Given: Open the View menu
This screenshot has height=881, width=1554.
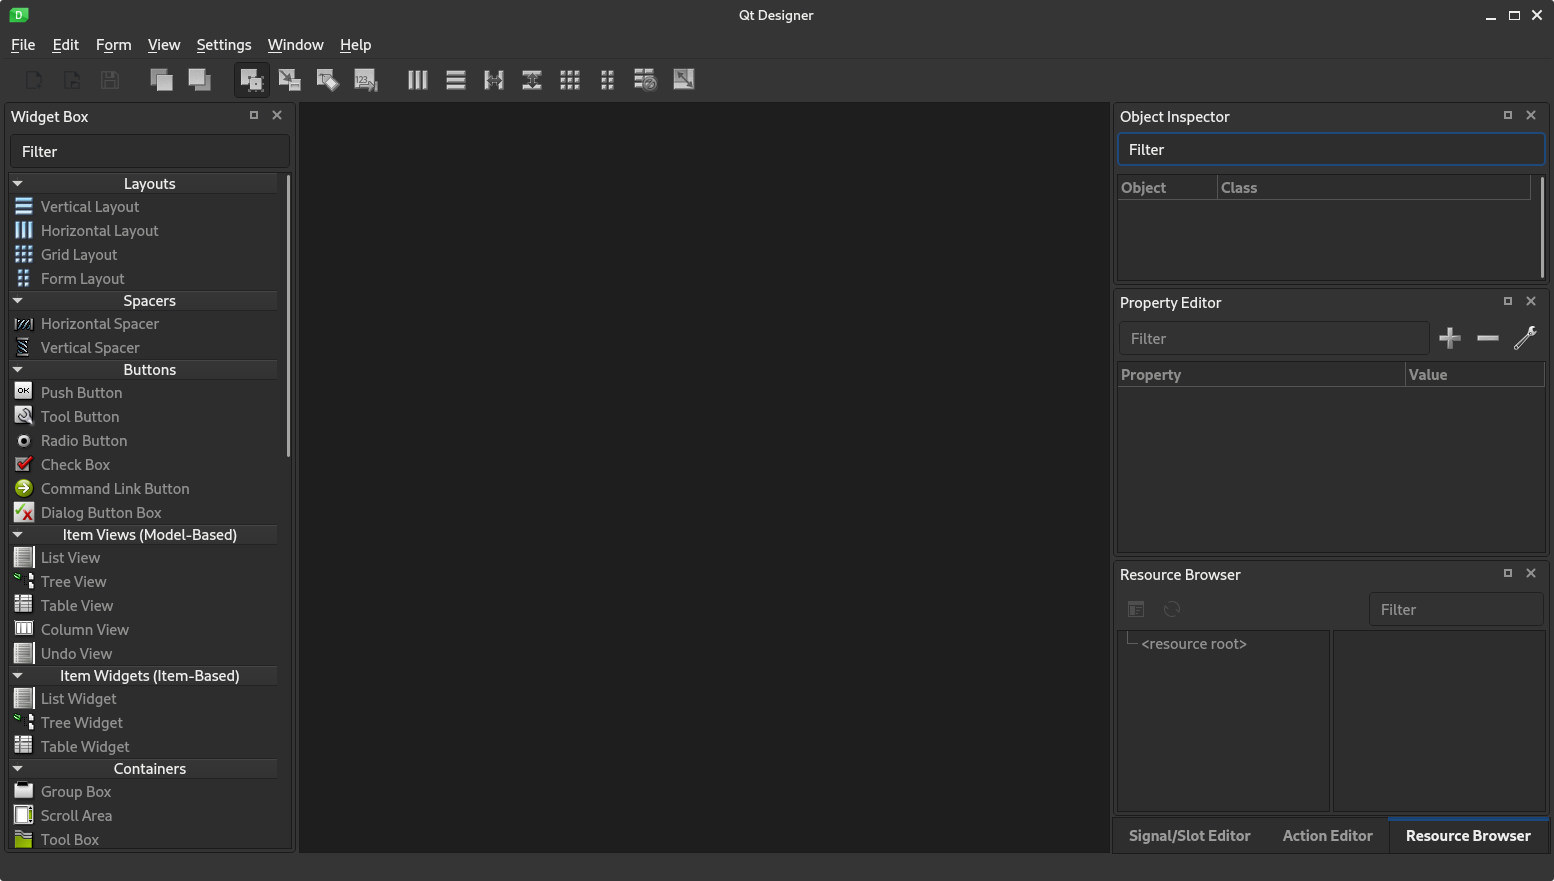Looking at the screenshot, I should tap(164, 45).
